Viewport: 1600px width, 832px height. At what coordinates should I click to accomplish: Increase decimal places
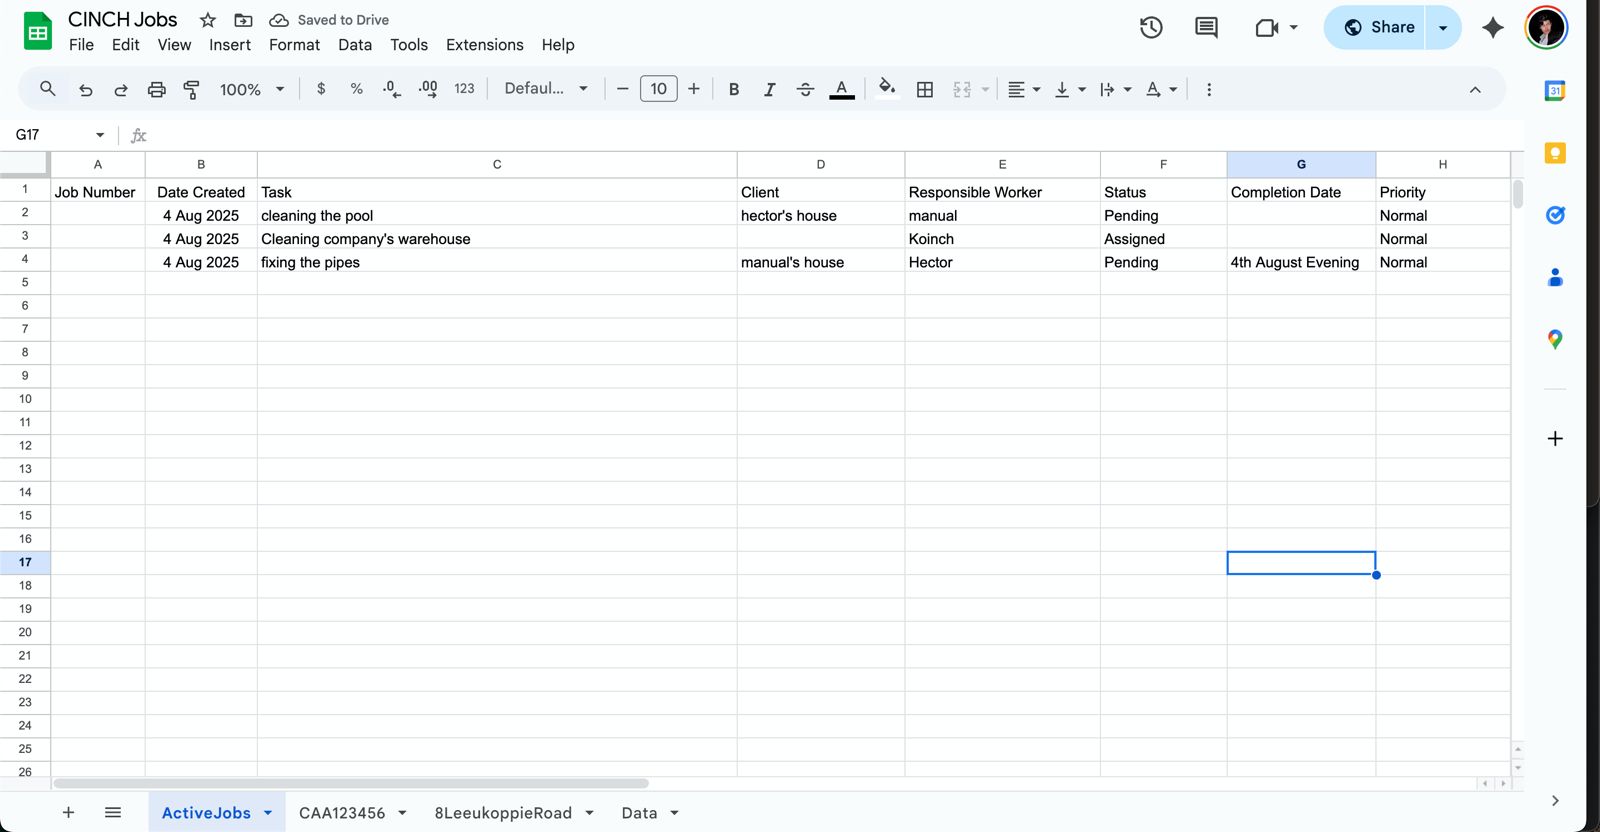[x=428, y=89]
